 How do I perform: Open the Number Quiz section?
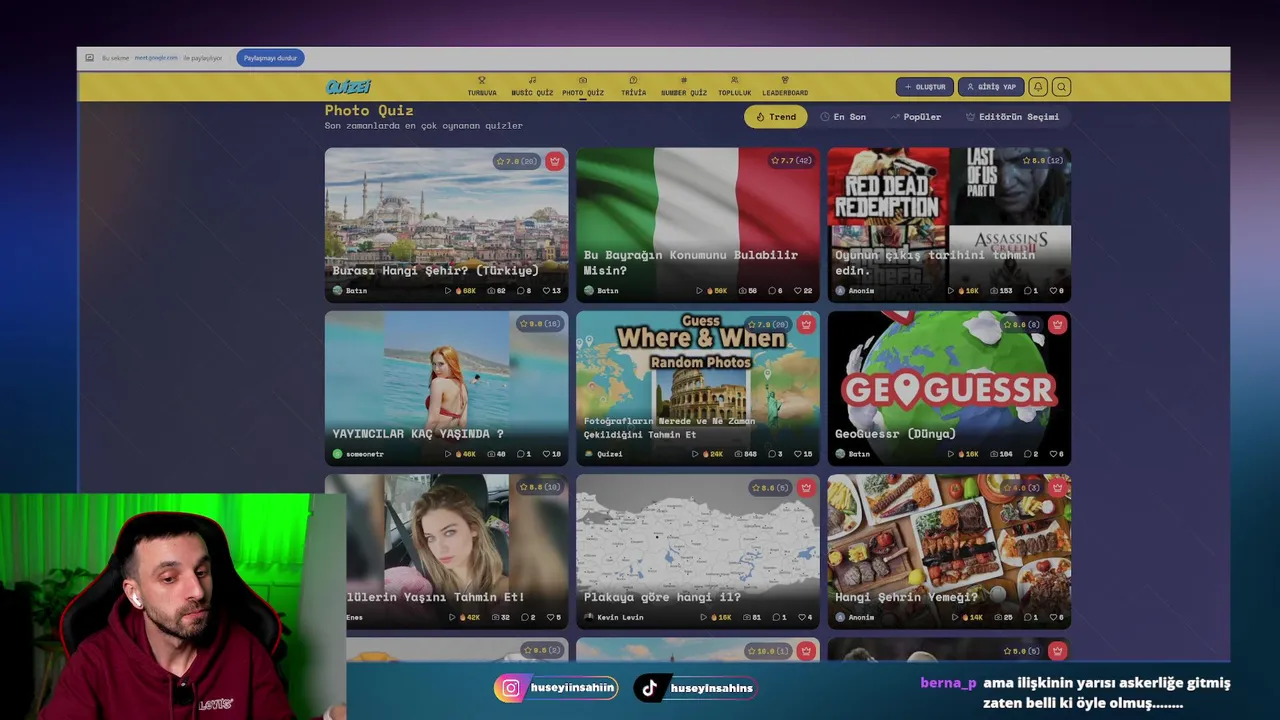click(x=684, y=87)
